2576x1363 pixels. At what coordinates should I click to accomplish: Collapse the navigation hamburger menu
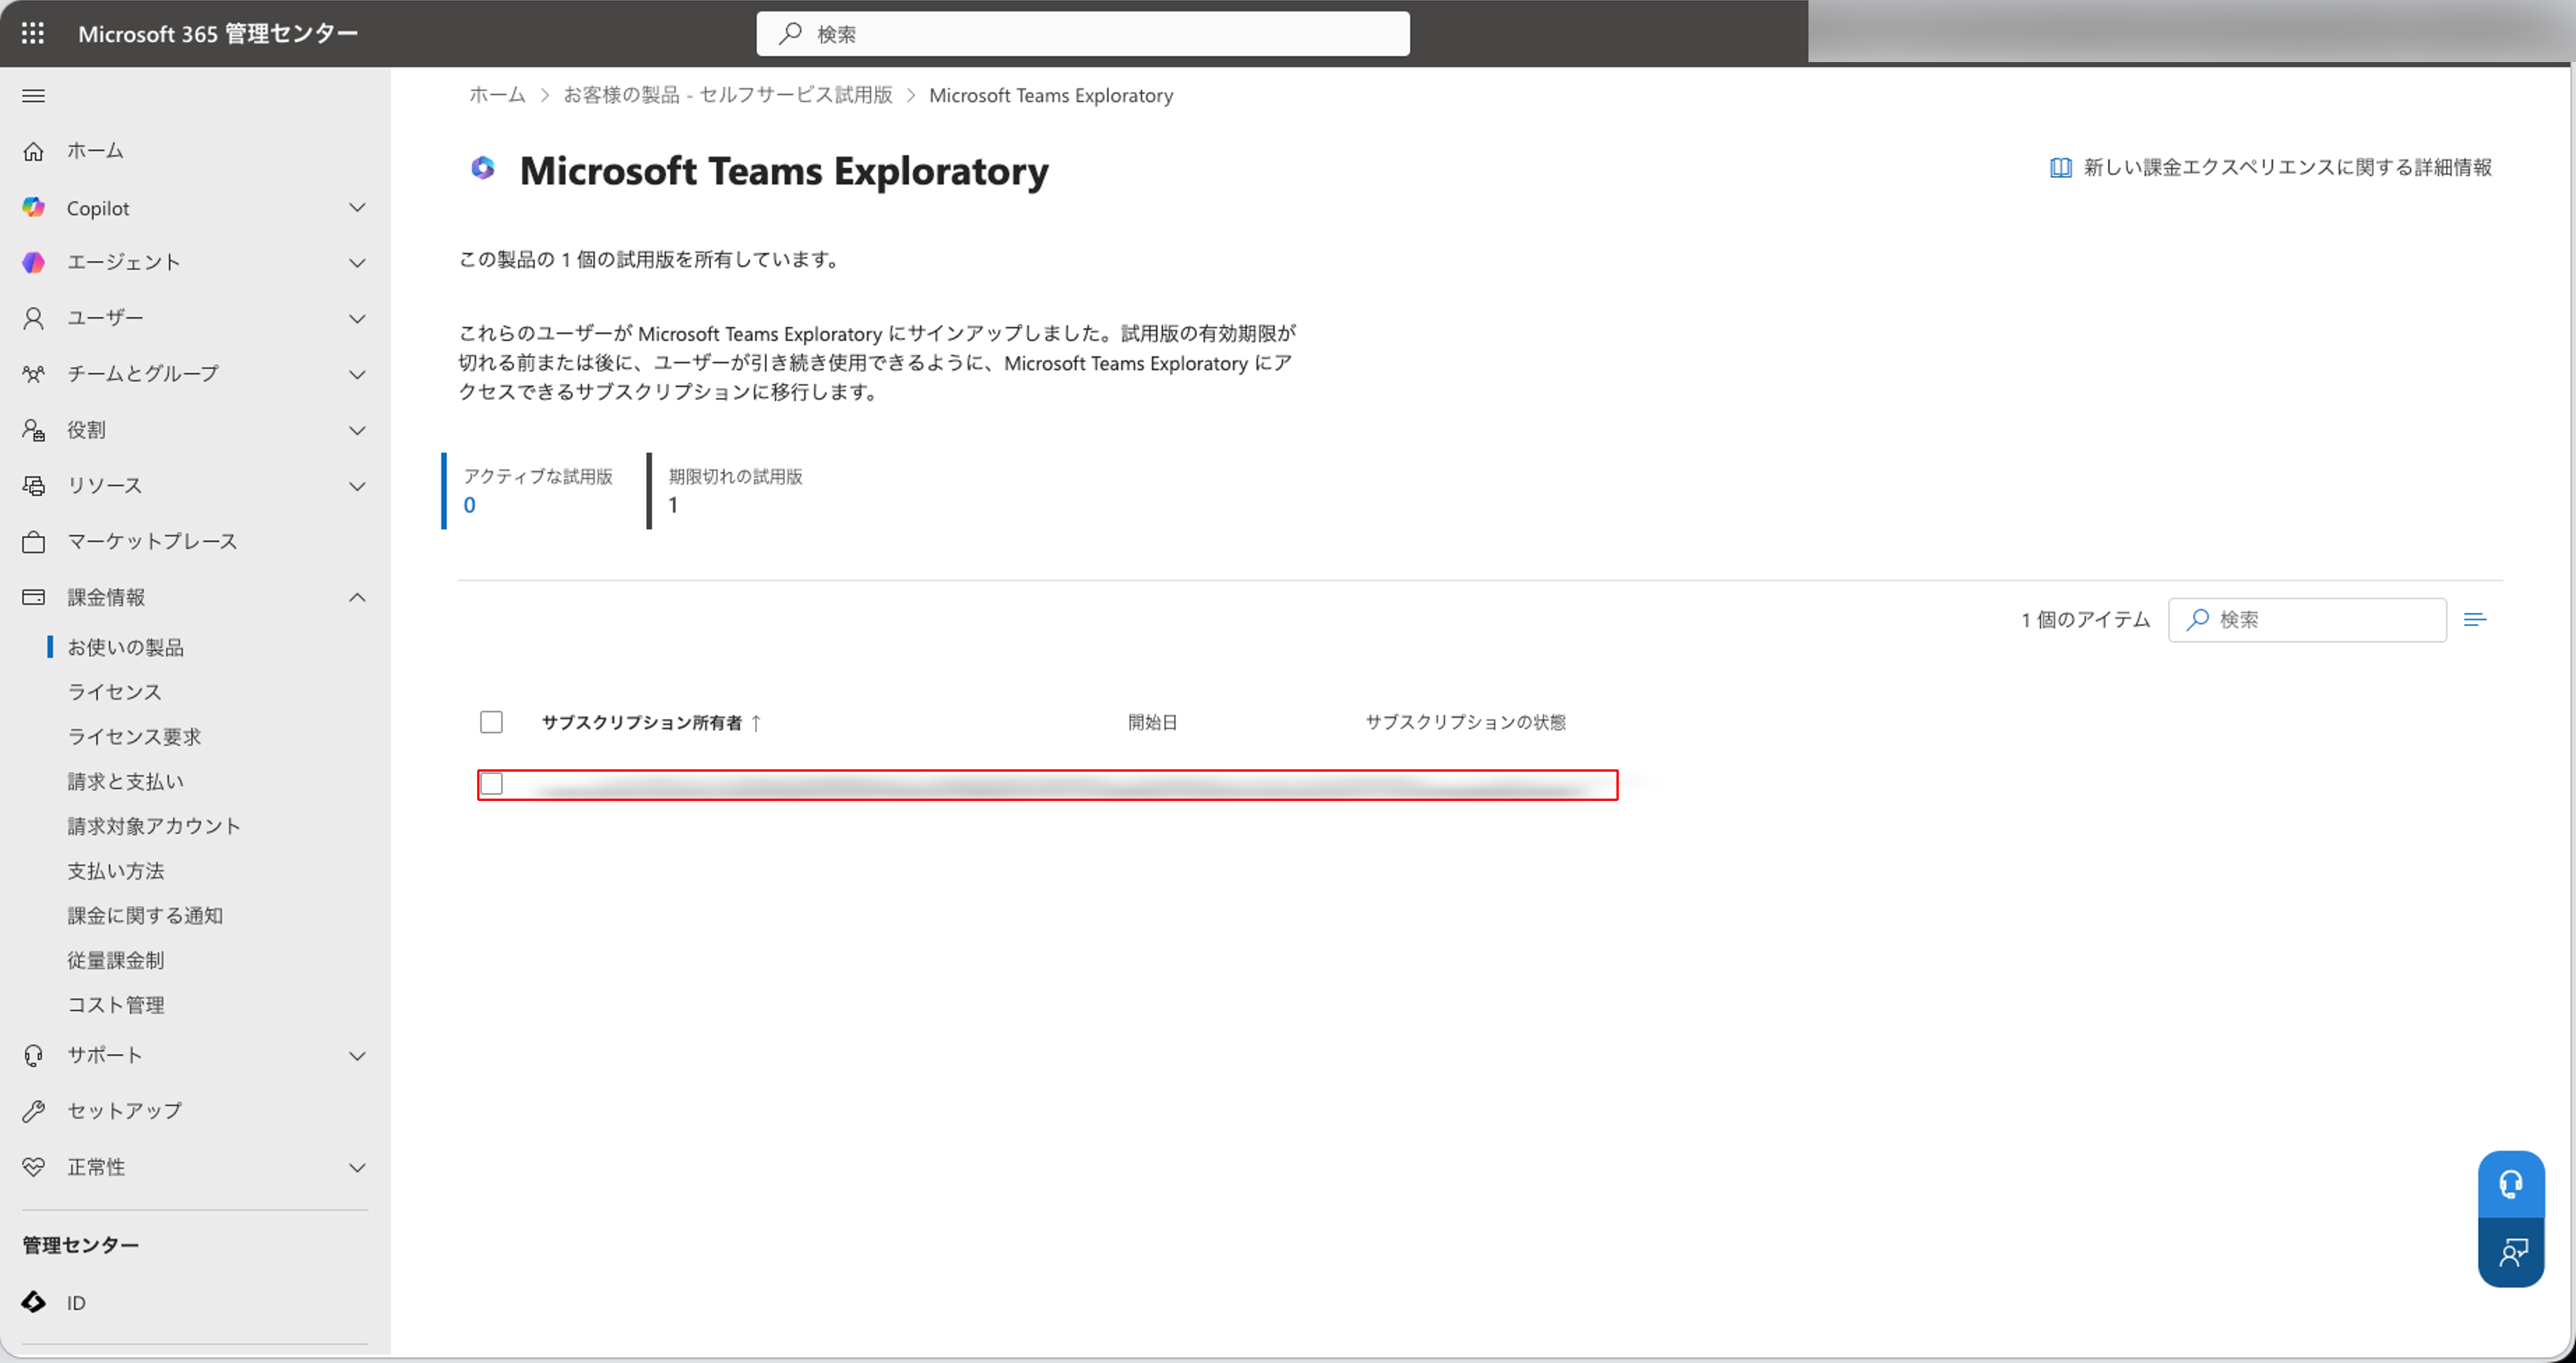click(x=33, y=96)
